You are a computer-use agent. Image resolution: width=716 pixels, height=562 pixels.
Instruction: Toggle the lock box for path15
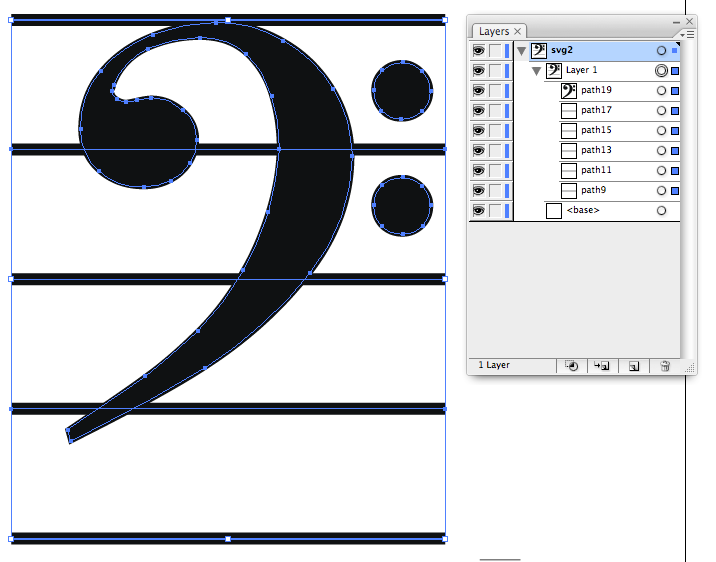496,130
